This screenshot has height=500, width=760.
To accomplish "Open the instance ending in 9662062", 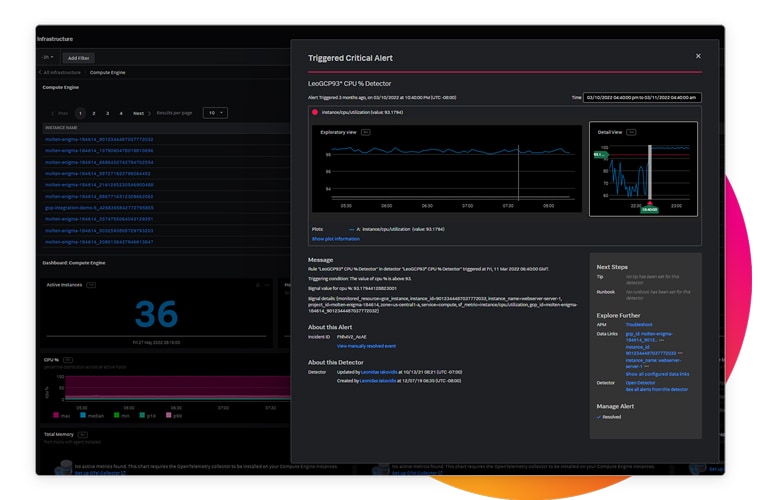I will [x=99, y=197].
